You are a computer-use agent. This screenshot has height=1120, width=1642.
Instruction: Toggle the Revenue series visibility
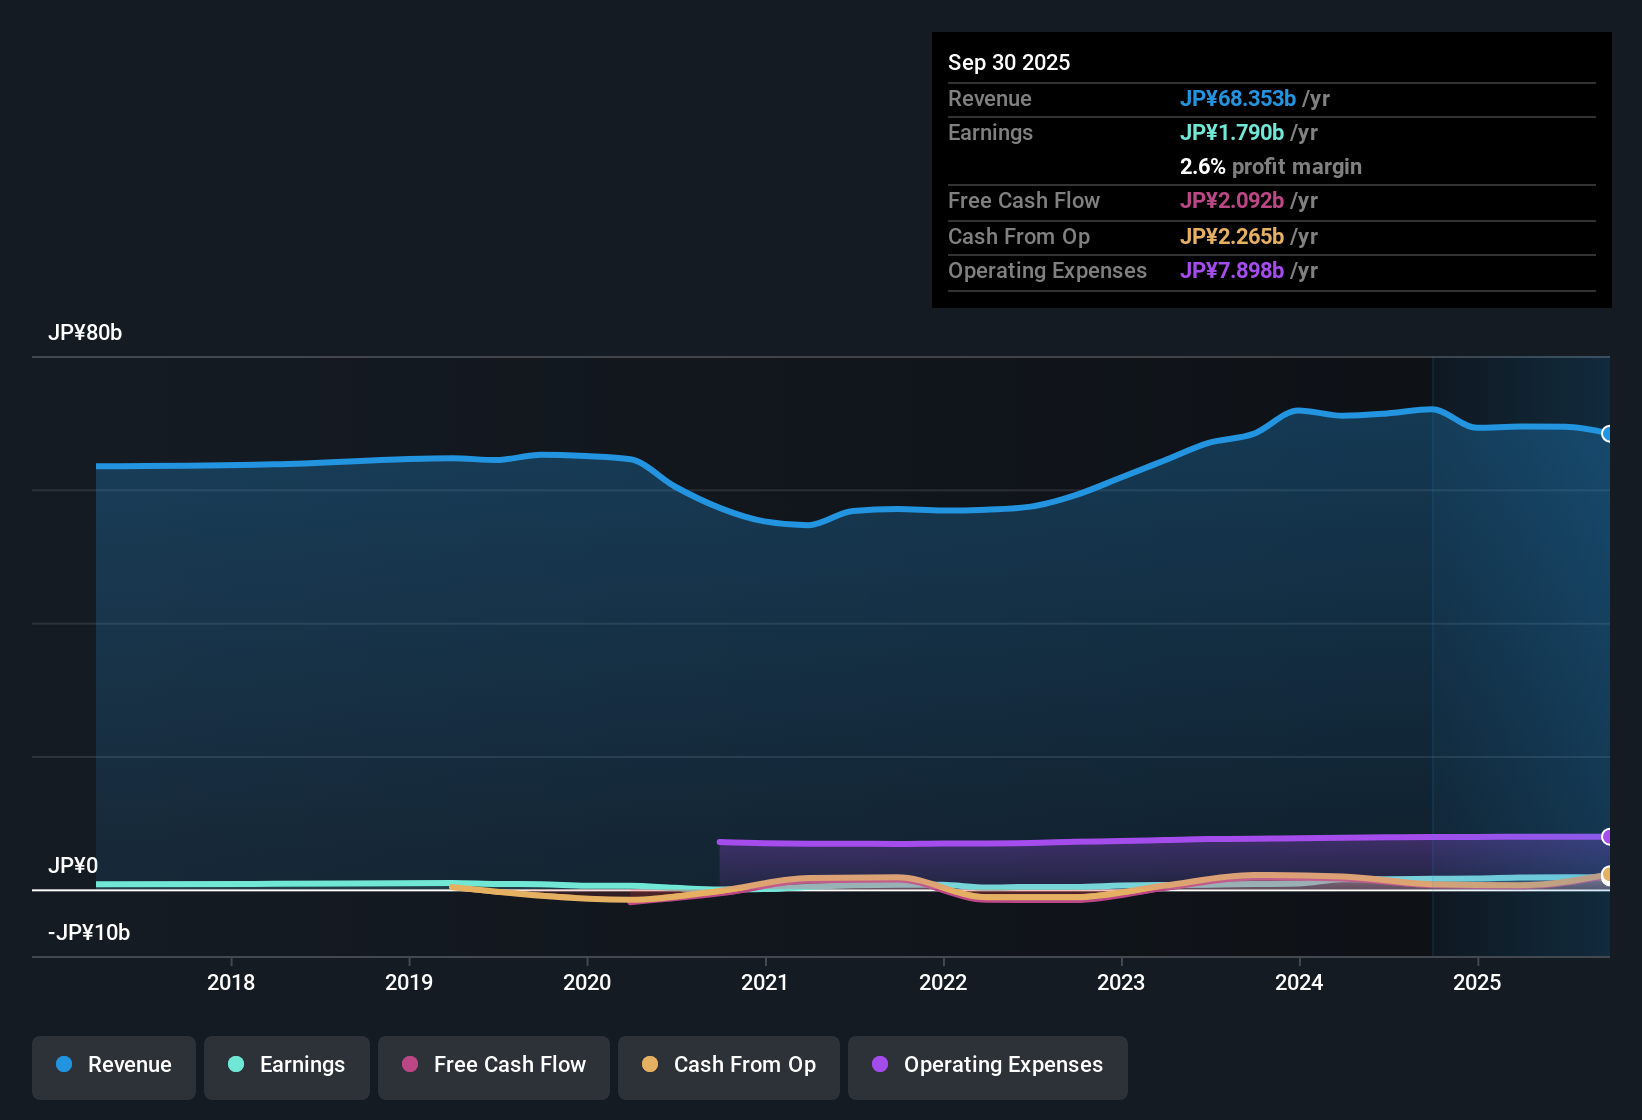(113, 1065)
